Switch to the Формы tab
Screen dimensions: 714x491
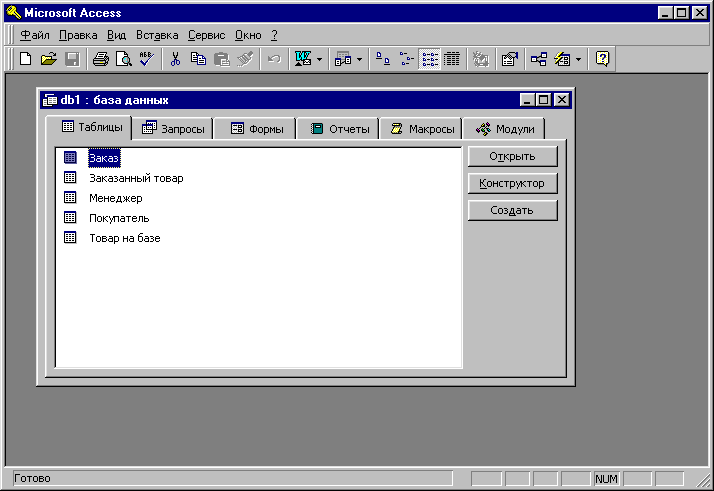pos(256,129)
